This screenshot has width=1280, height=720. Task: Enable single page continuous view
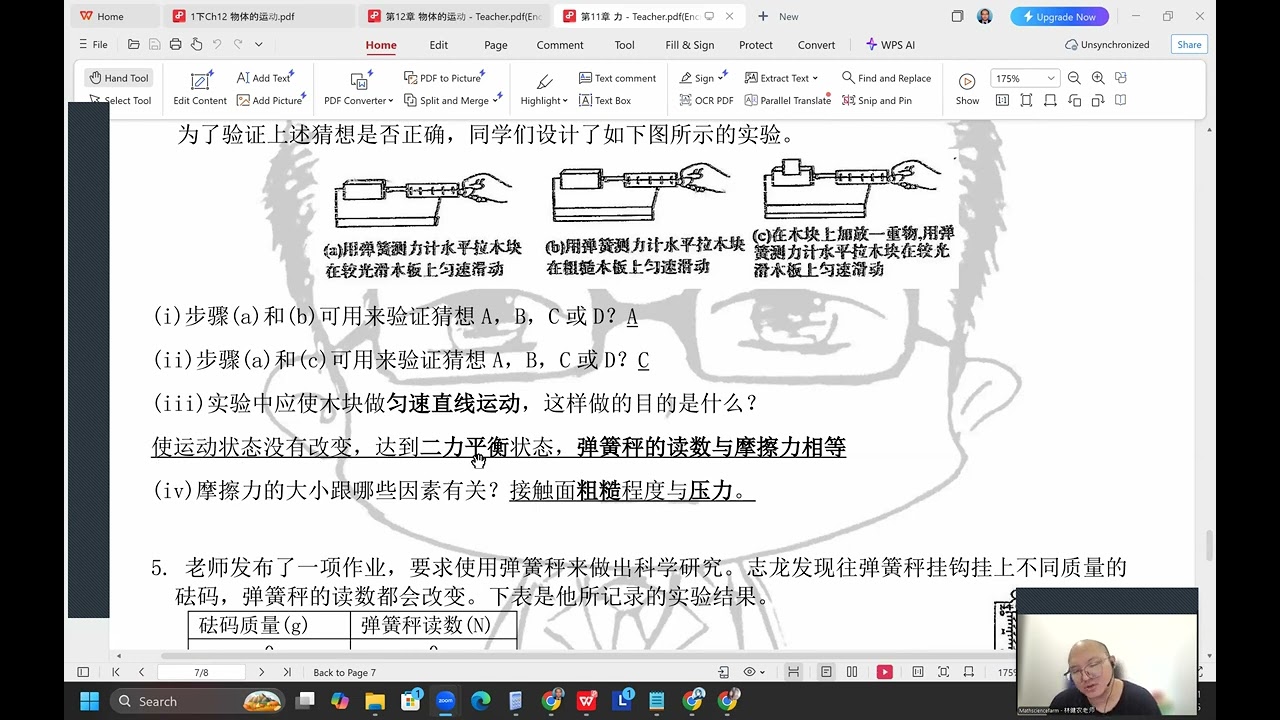click(826, 672)
